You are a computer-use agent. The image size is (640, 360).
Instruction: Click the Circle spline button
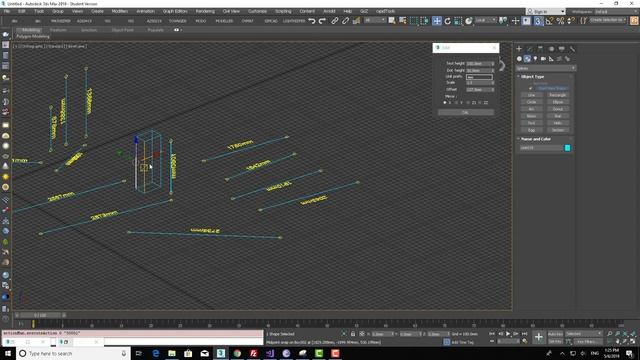(x=531, y=102)
